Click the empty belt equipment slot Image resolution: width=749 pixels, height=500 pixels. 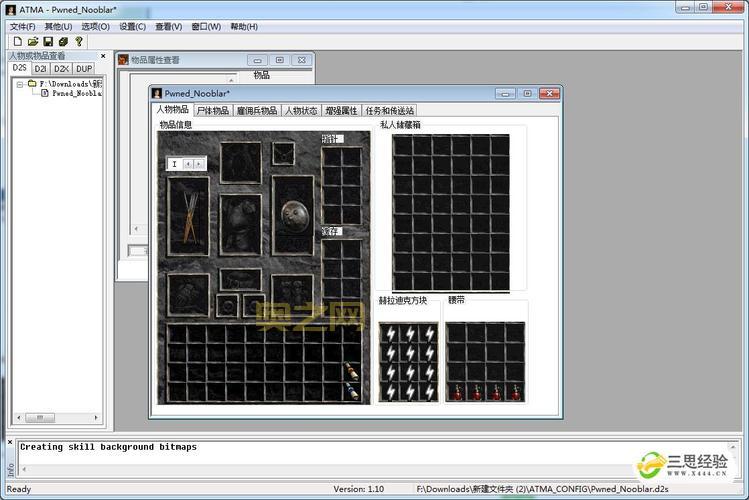(x=241, y=279)
